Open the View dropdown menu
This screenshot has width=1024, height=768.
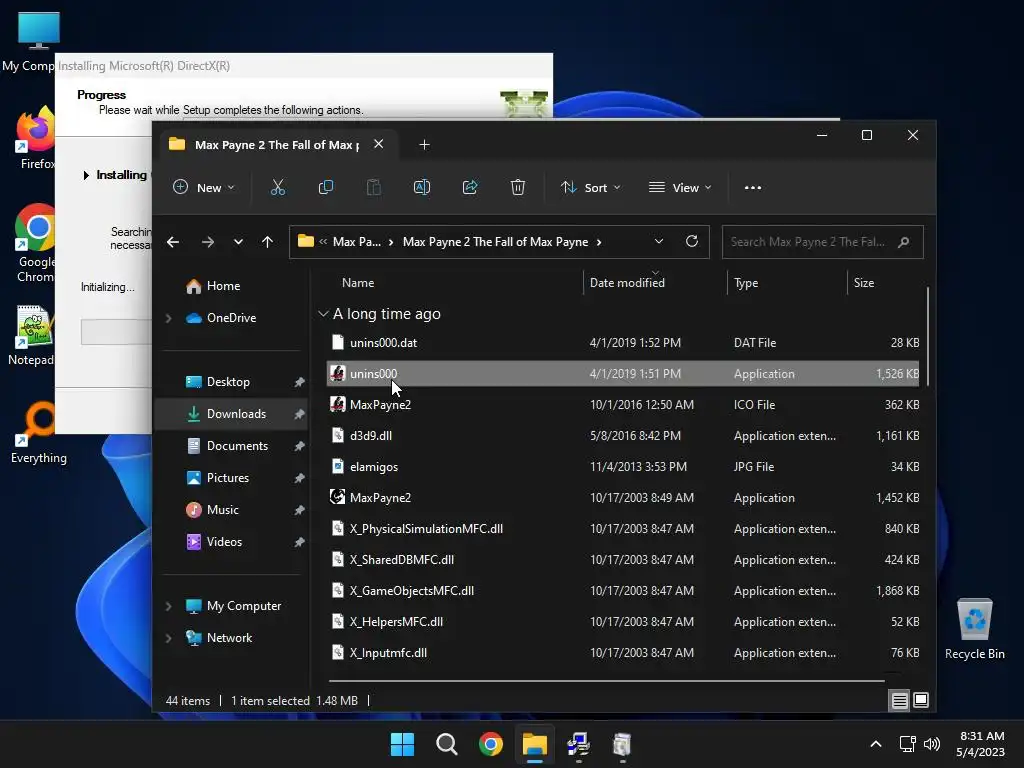tap(680, 187)
